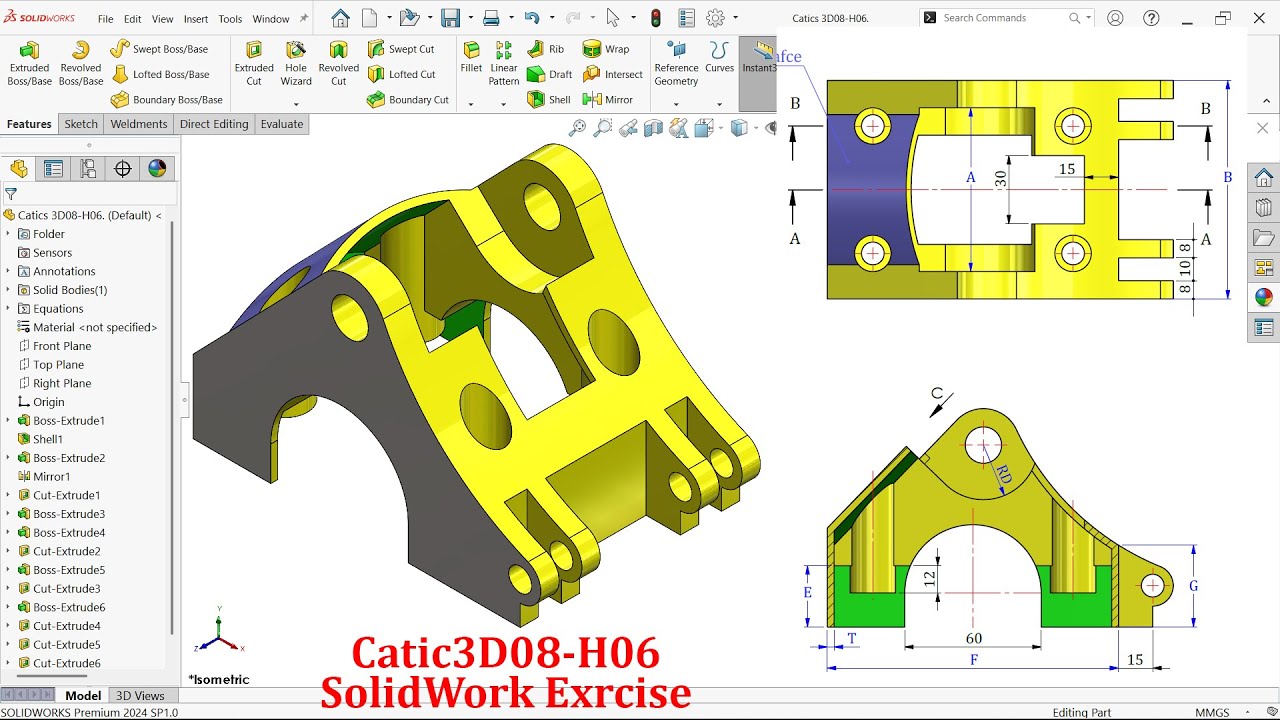Select the Linear Pattern tool
This screenshot has width=1280, height=720.
click(x=504, y=64)
